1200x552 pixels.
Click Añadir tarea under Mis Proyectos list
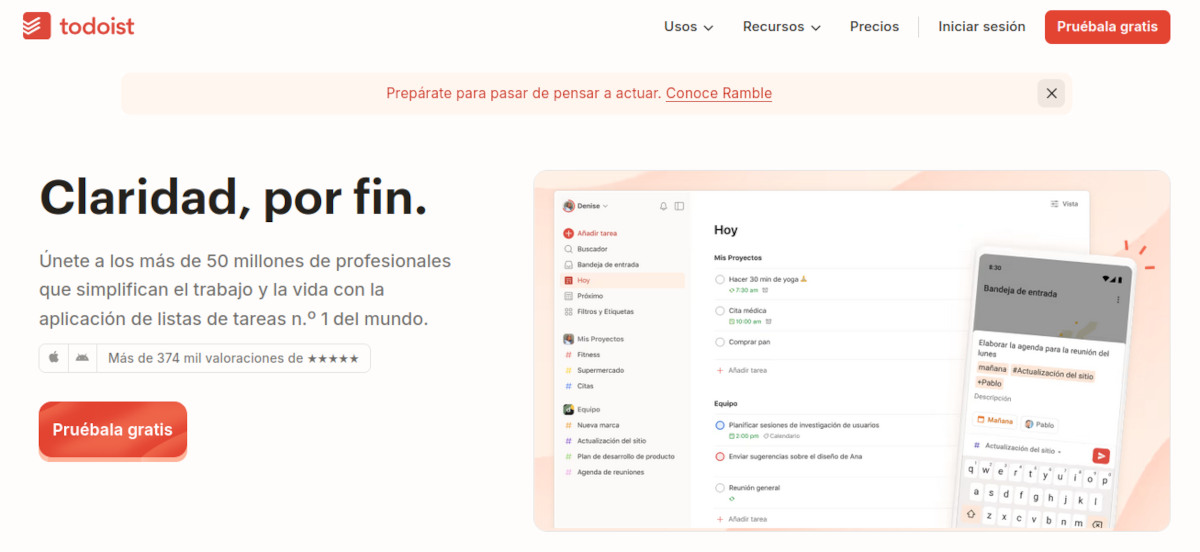[x=741, y=370]
